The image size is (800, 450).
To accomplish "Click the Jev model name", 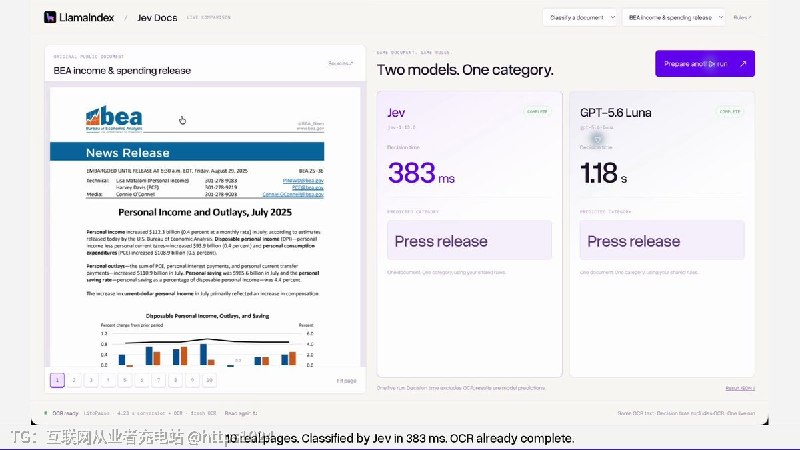I will (396, 113).
